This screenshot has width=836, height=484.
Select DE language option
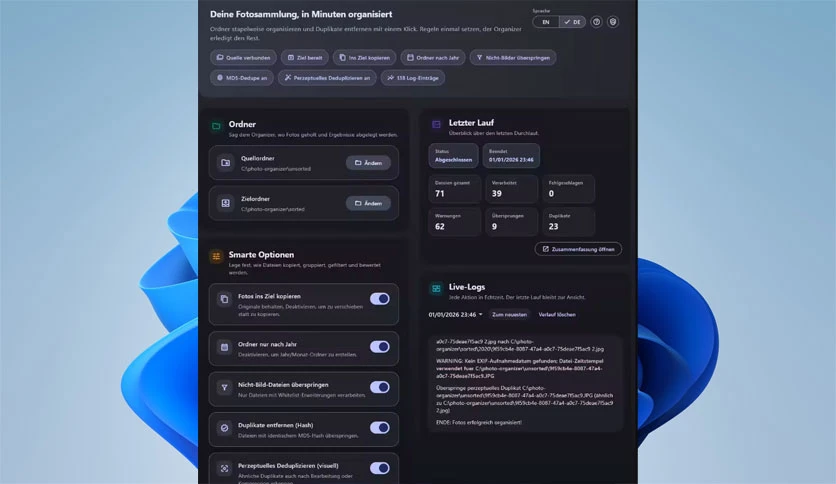tap(573, 22)
